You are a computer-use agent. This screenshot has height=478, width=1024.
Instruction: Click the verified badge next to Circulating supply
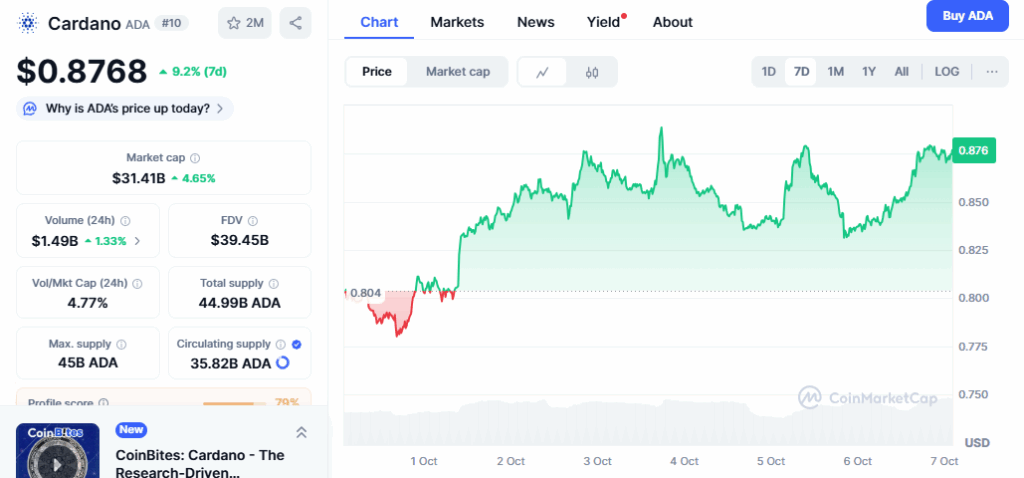click(x=296, y=344)
